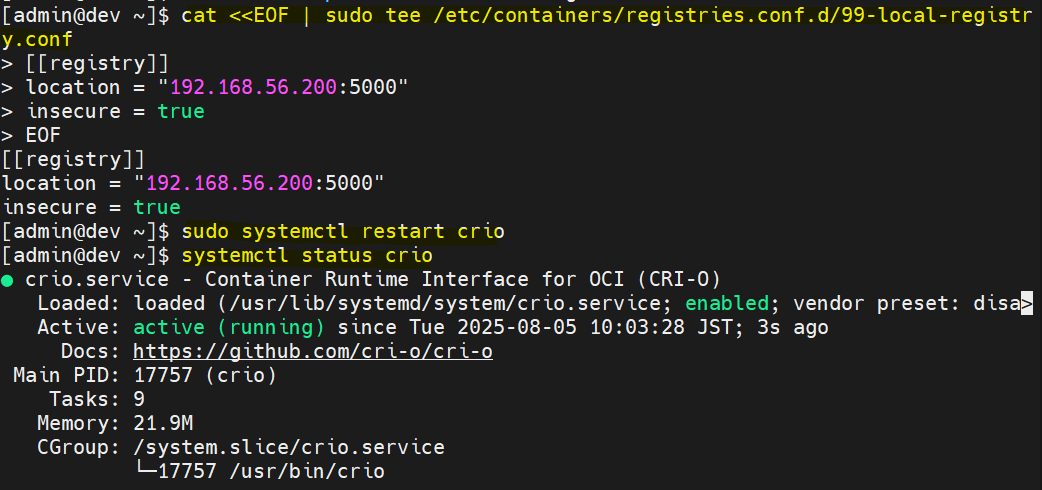Click the EOF heredoc terminator line
1042x490 pixels.
[x=42, y=135]
